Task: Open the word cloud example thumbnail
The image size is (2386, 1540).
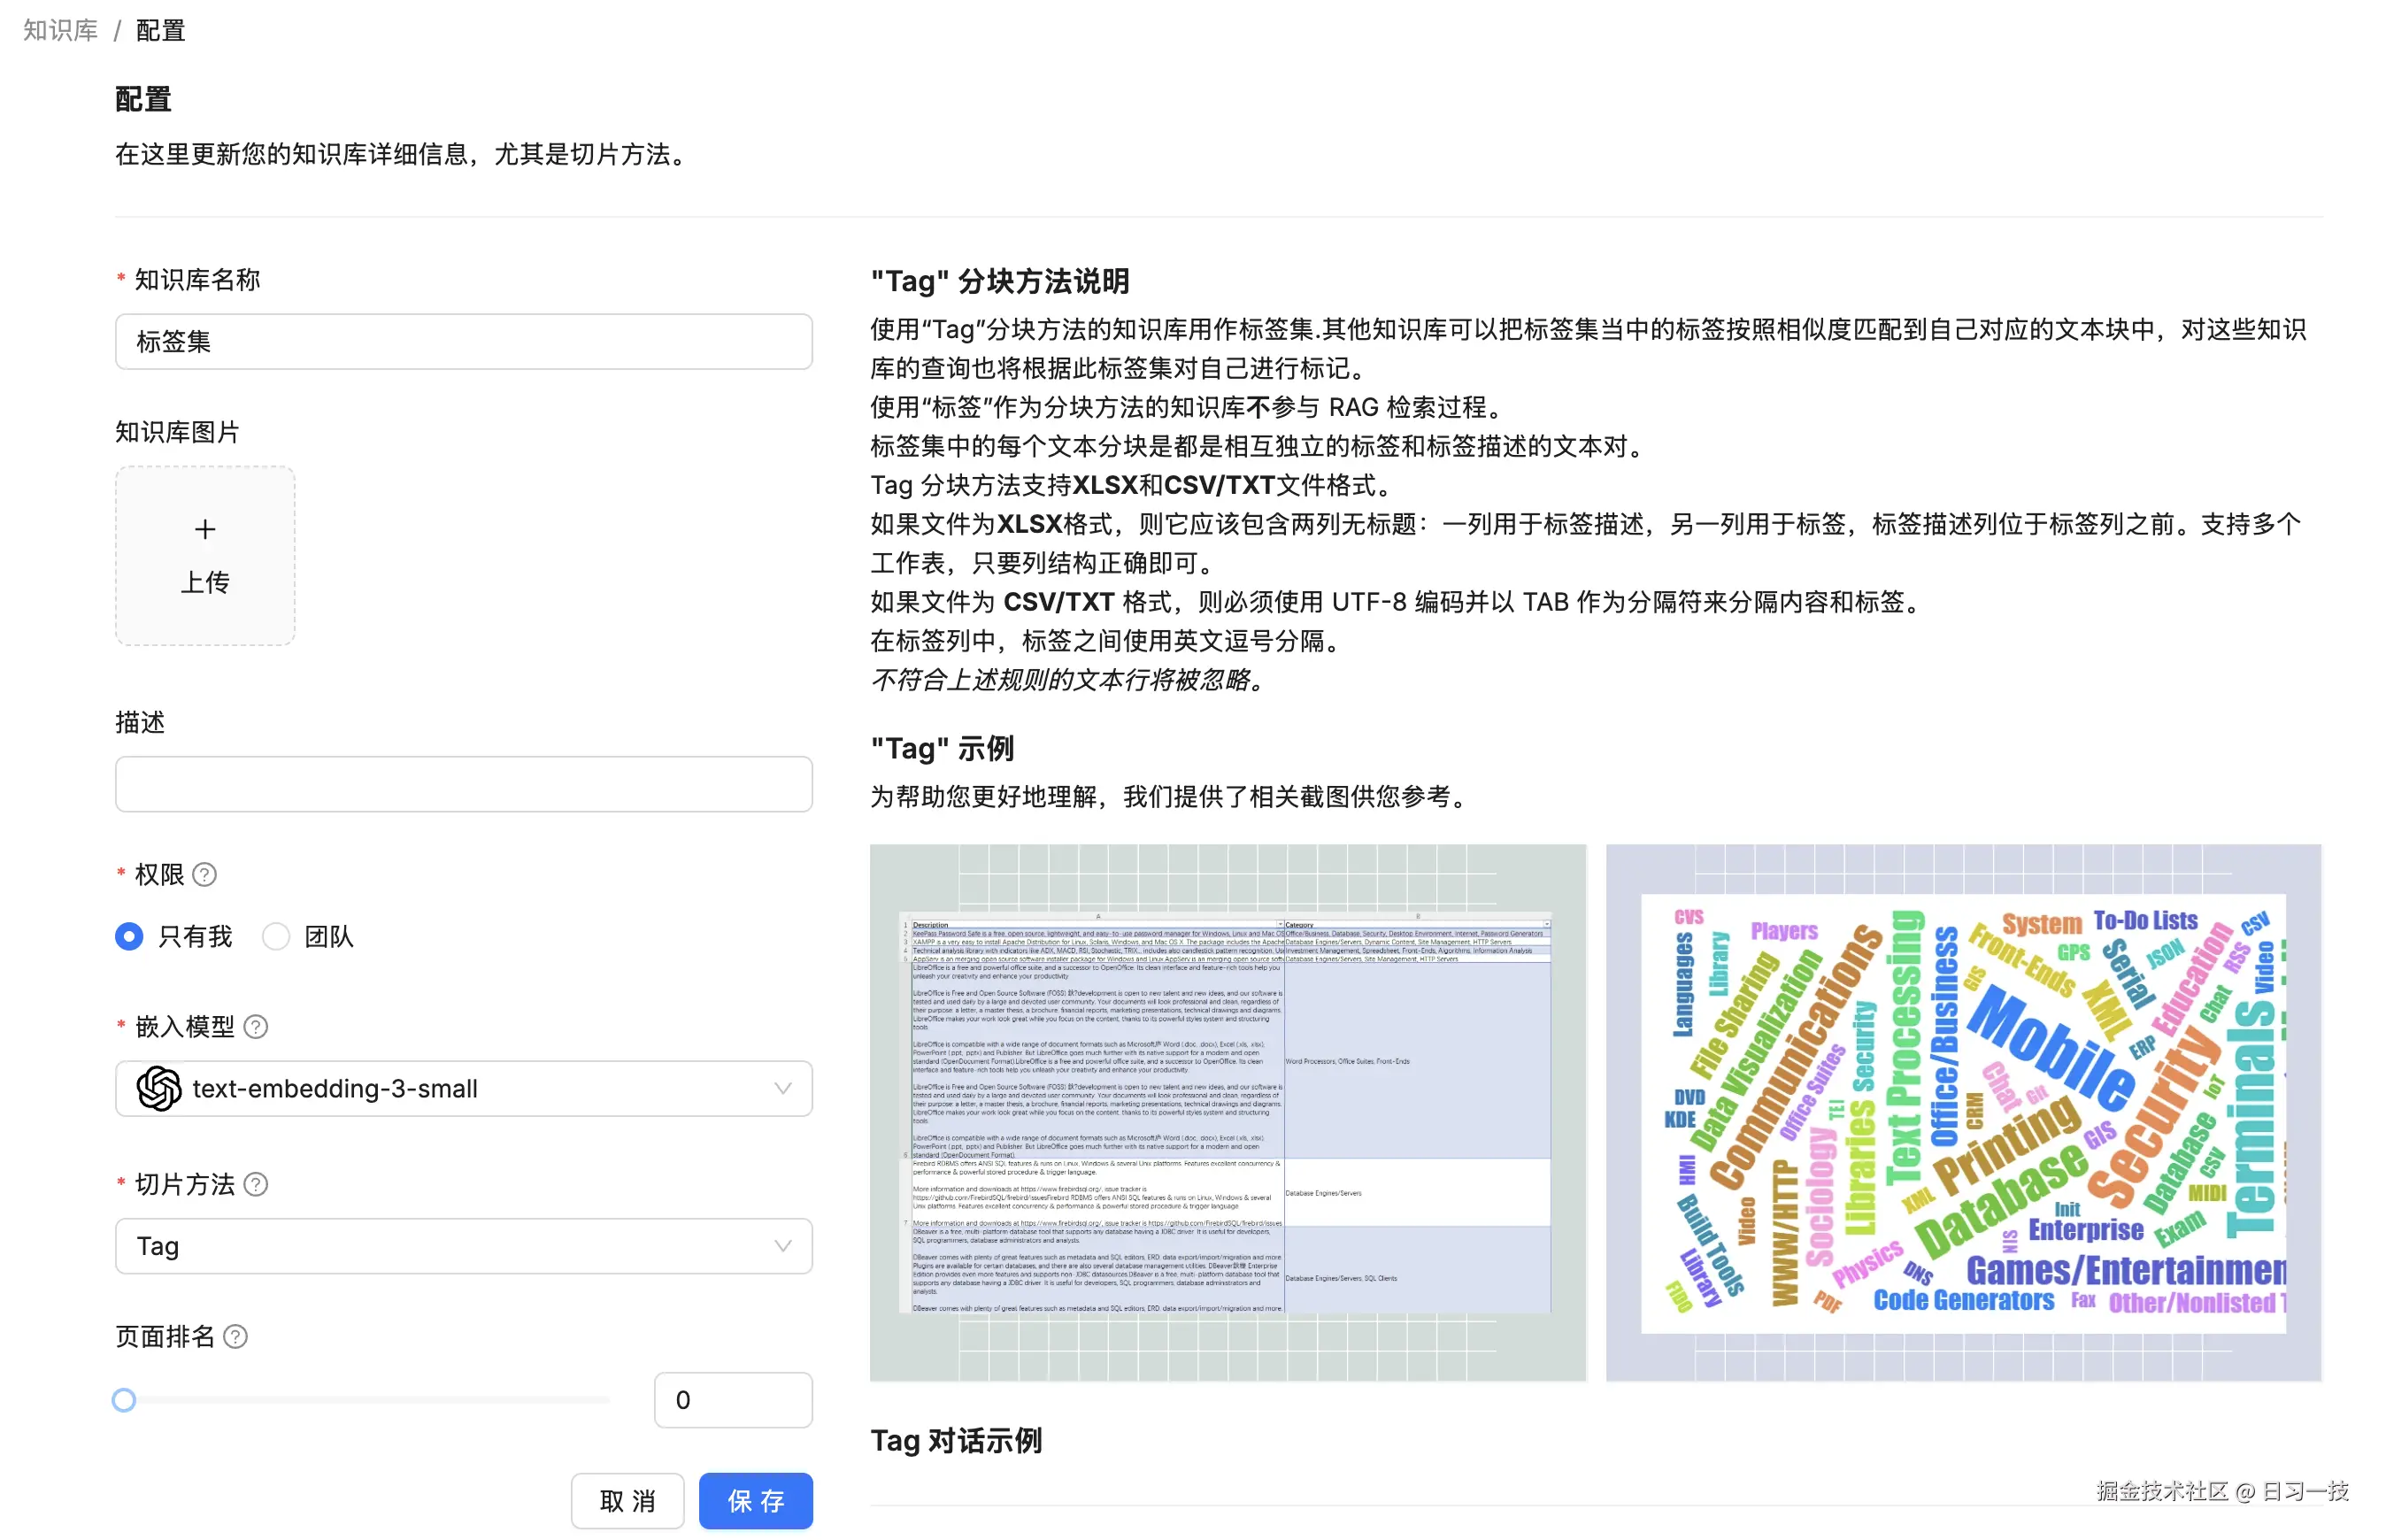Action: click(1963, 1113)
